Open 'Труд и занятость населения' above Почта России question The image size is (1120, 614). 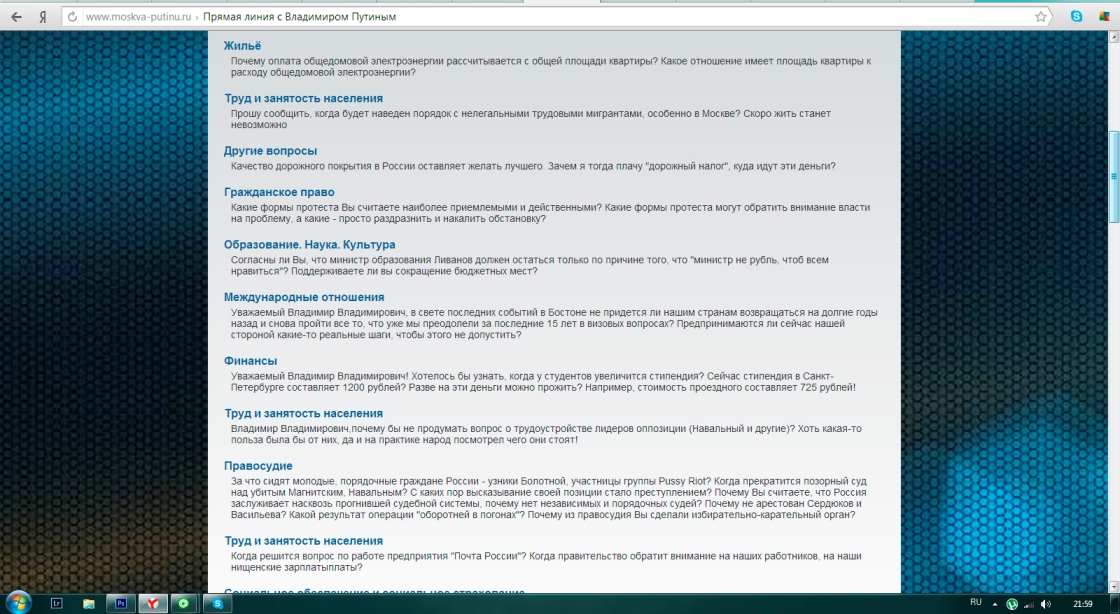point(304,540)
